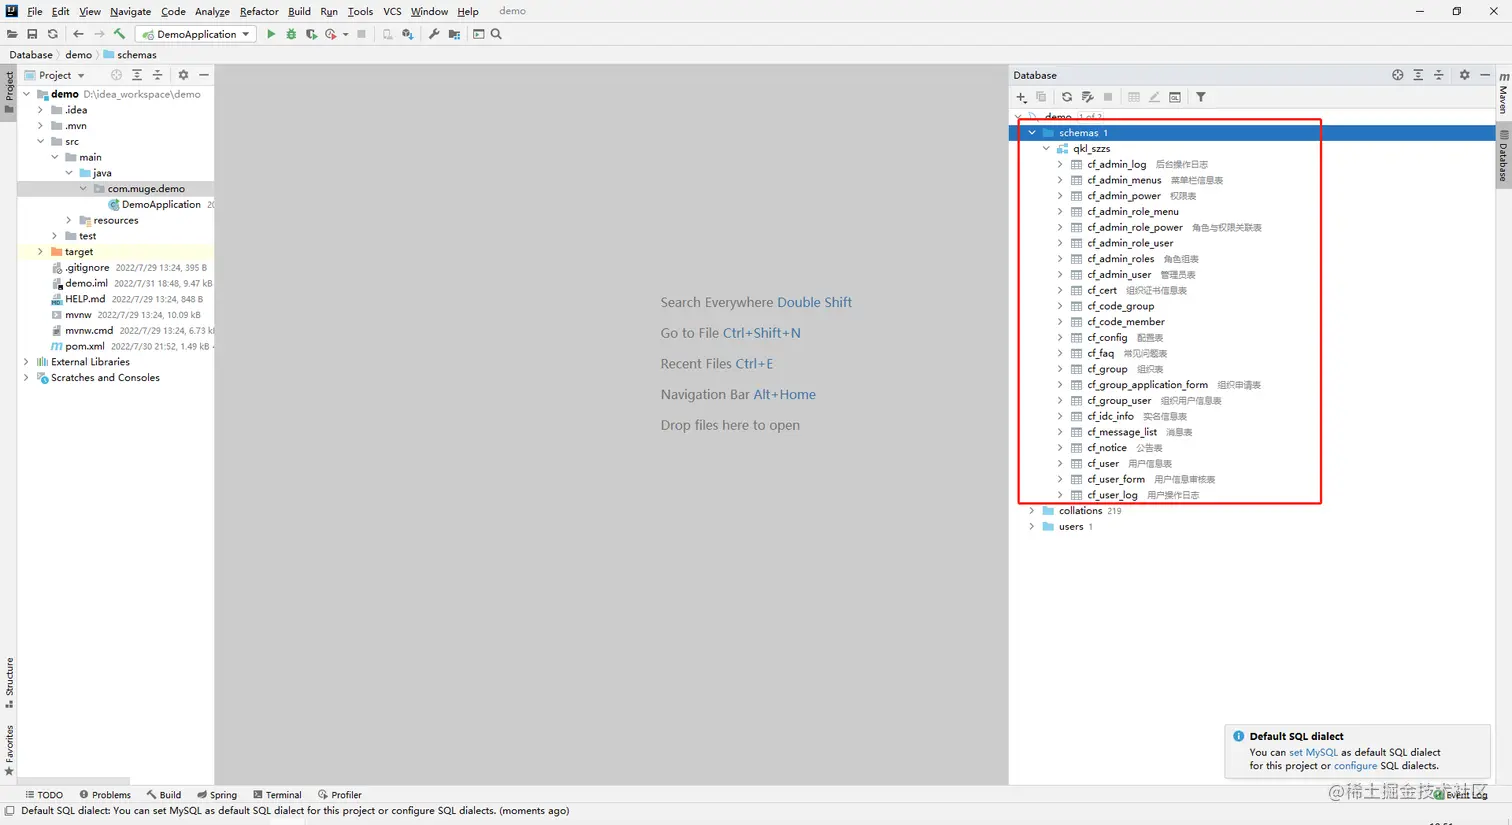Toggle the Favorites side tool window
The width and height of the screenshot is (1512, 825).
click(9, 750)
